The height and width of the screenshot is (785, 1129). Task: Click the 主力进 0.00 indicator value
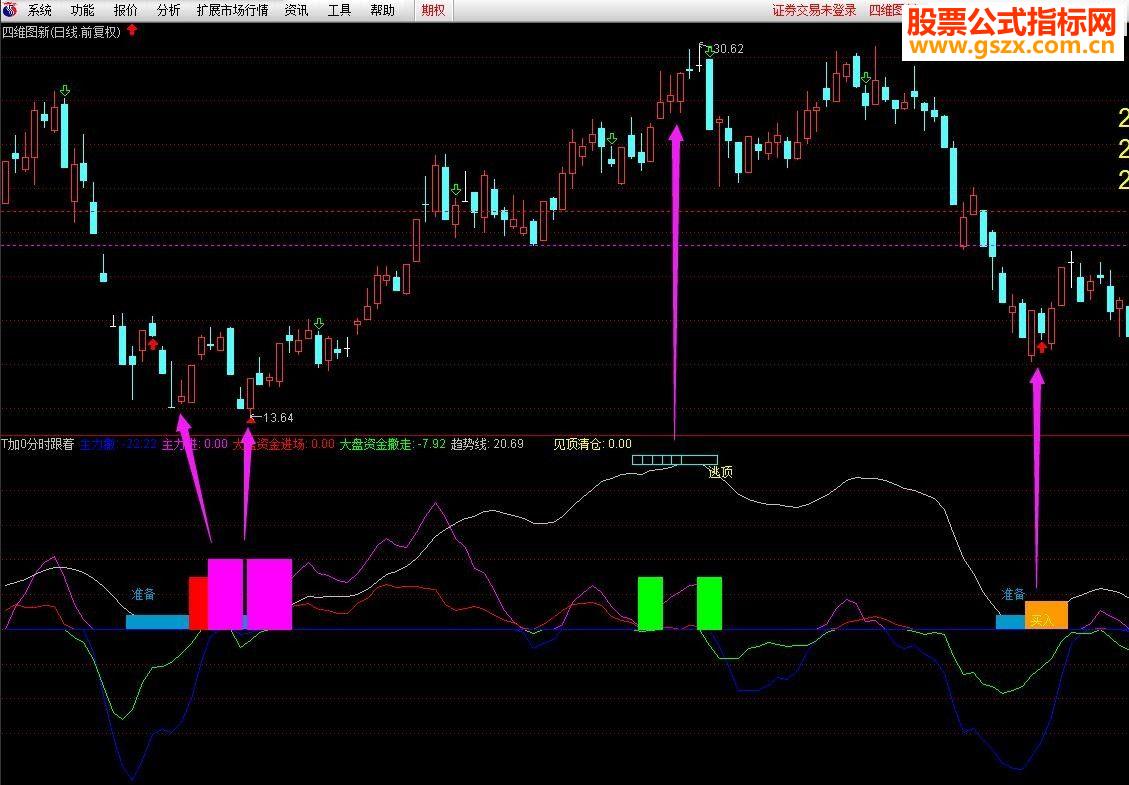[x=194, y=444]
